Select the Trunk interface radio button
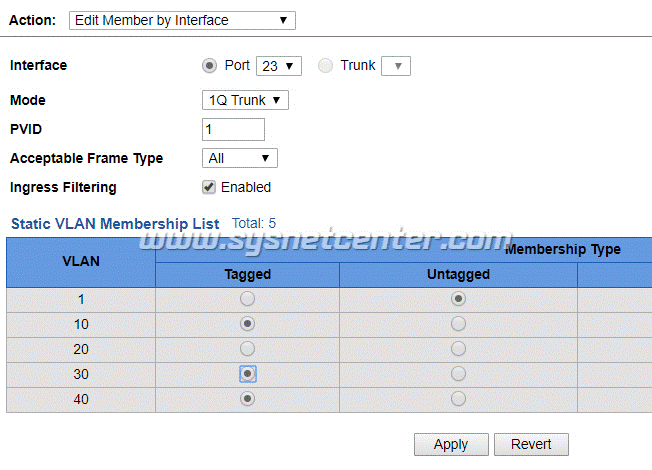 point(325,66)
